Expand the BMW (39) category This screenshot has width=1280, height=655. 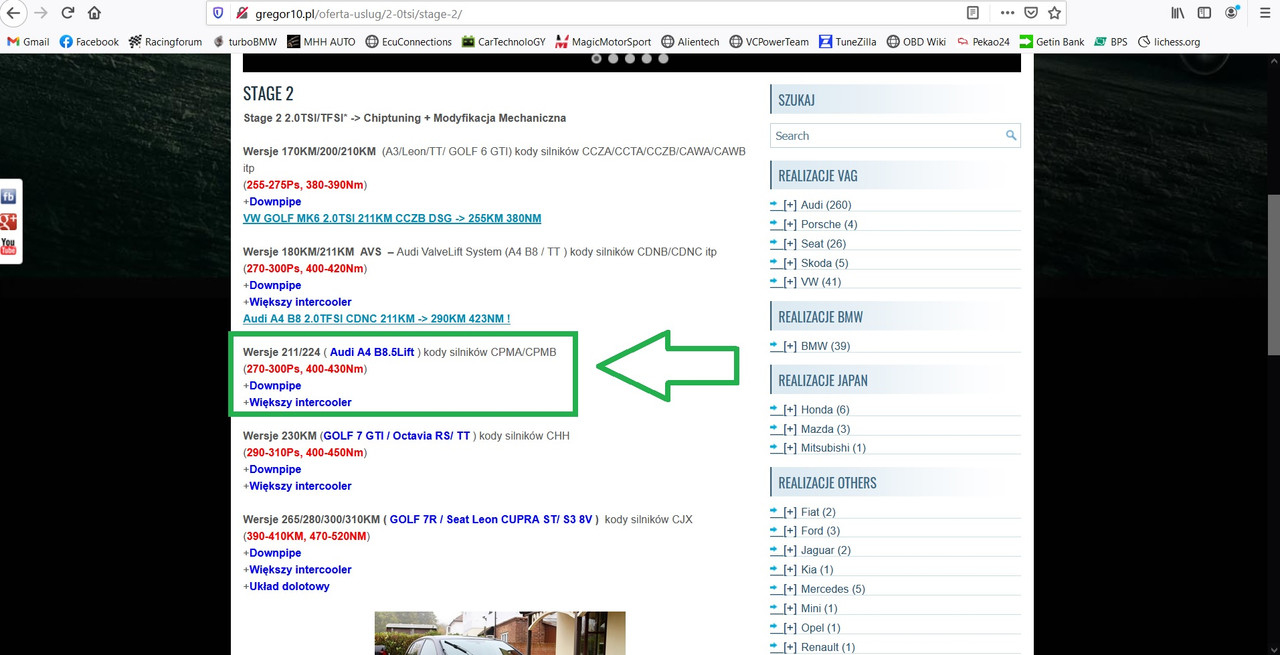790,346
